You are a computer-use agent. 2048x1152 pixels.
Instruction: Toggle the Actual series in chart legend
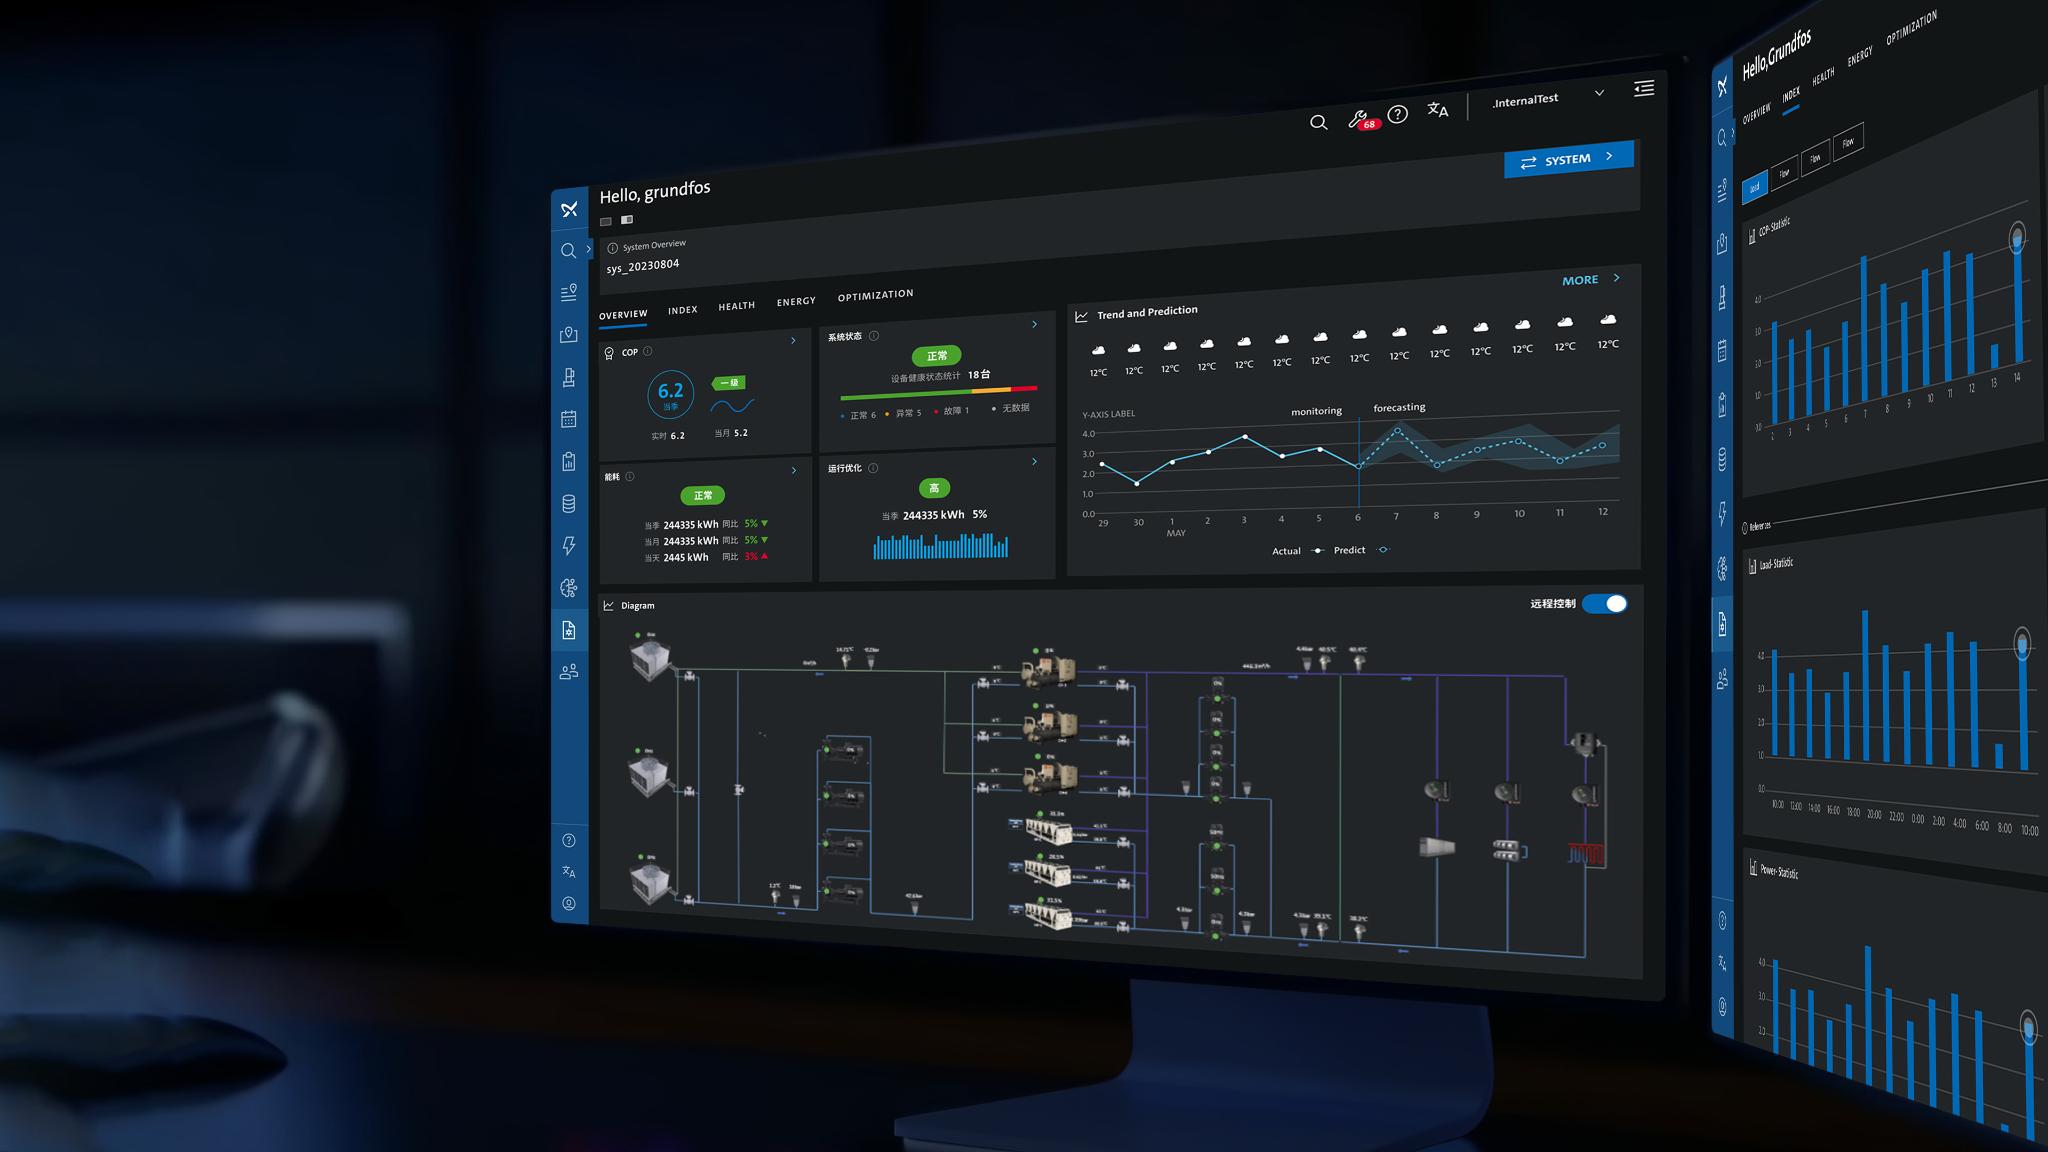coord(1299,551)
